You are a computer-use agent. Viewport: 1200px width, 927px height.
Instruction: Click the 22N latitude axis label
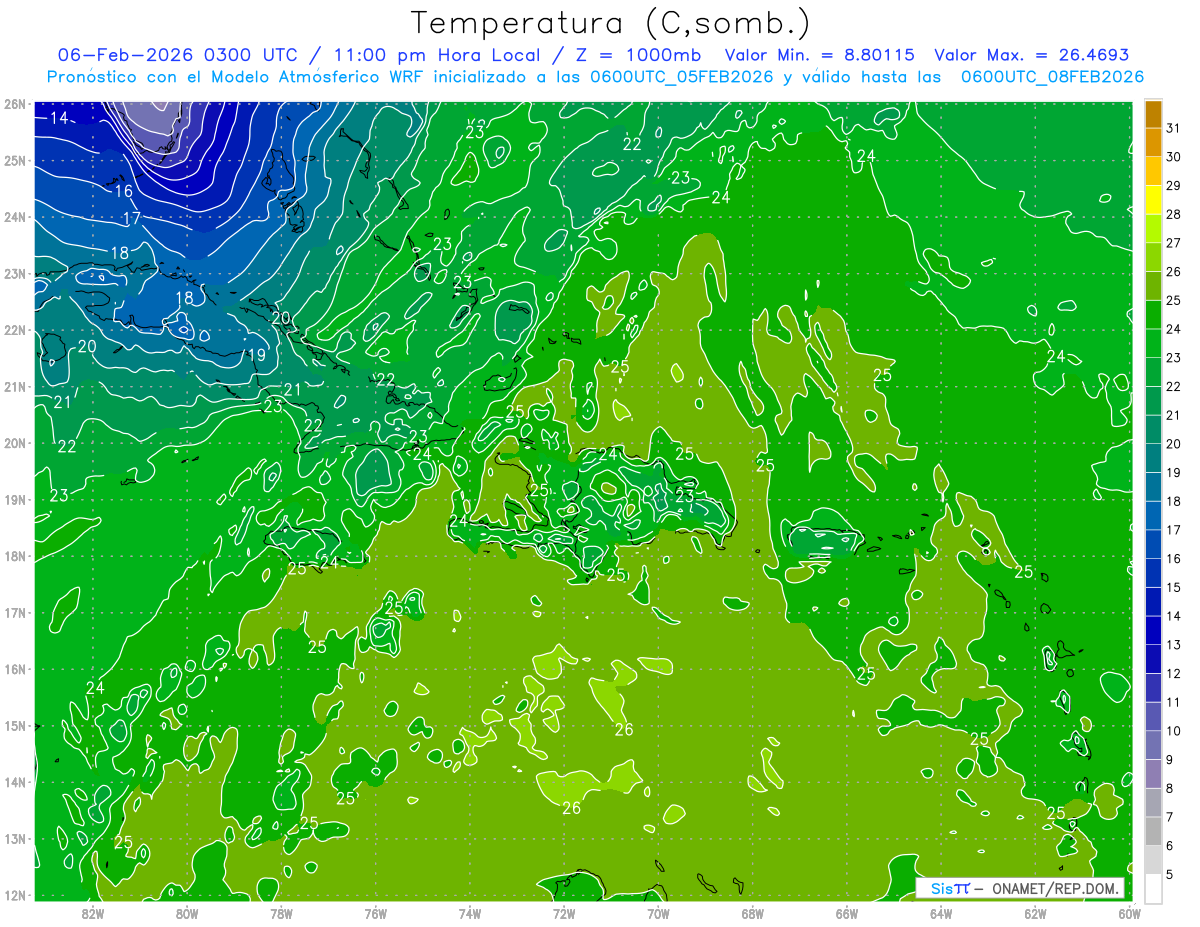[x=14, y=330]
